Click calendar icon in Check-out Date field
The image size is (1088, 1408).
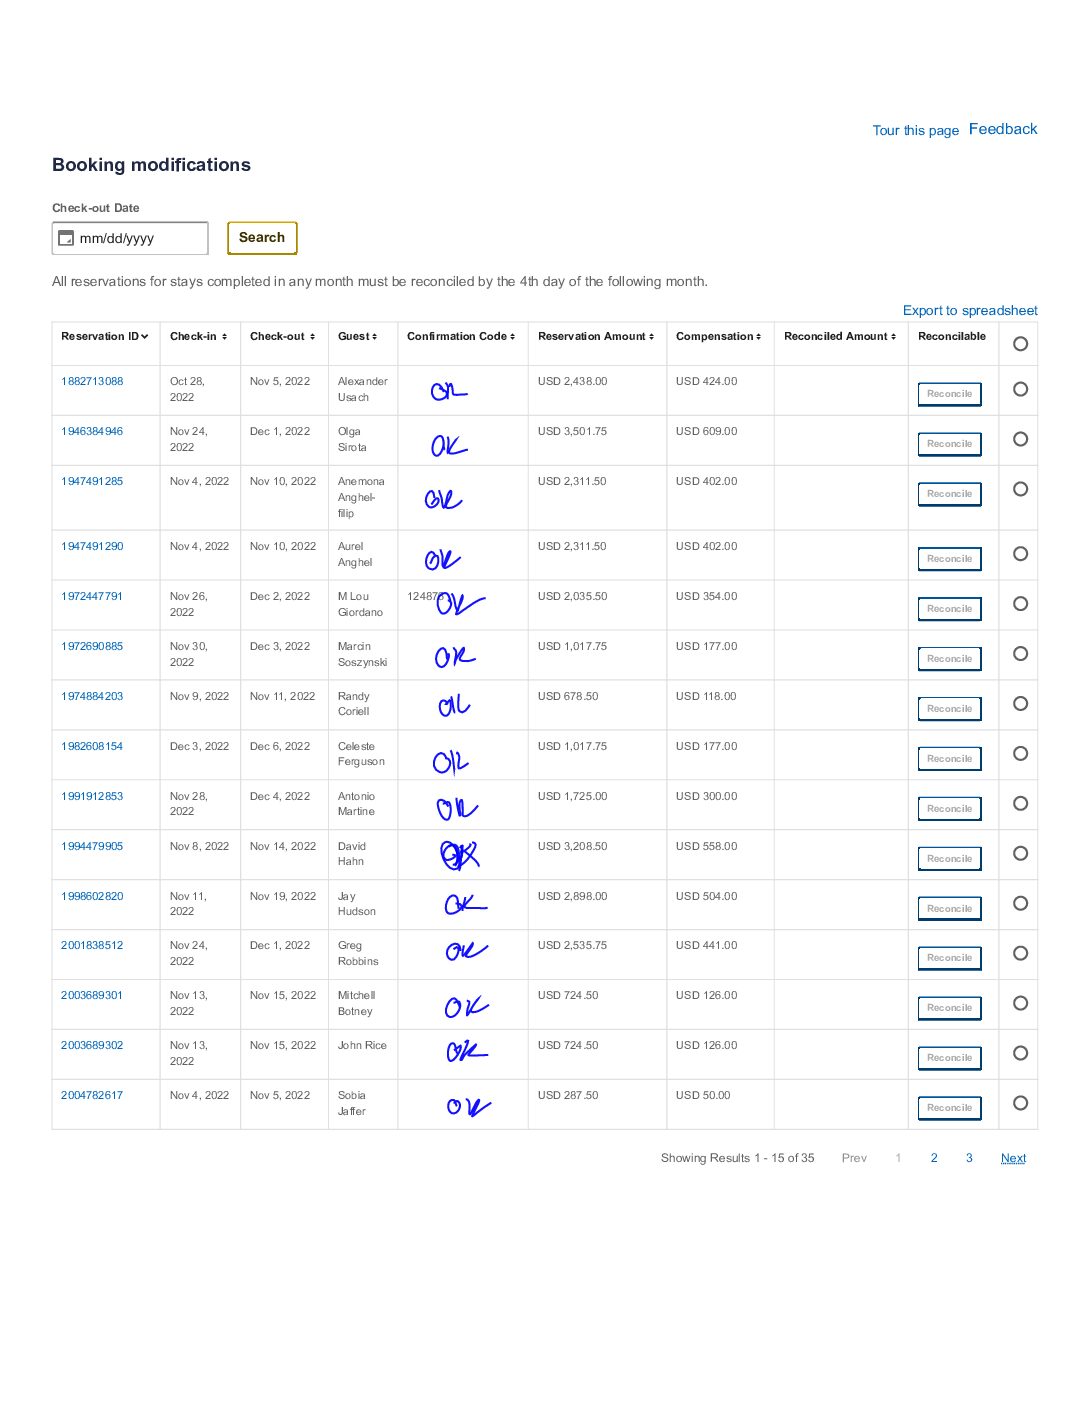click(x=66, y=238)
